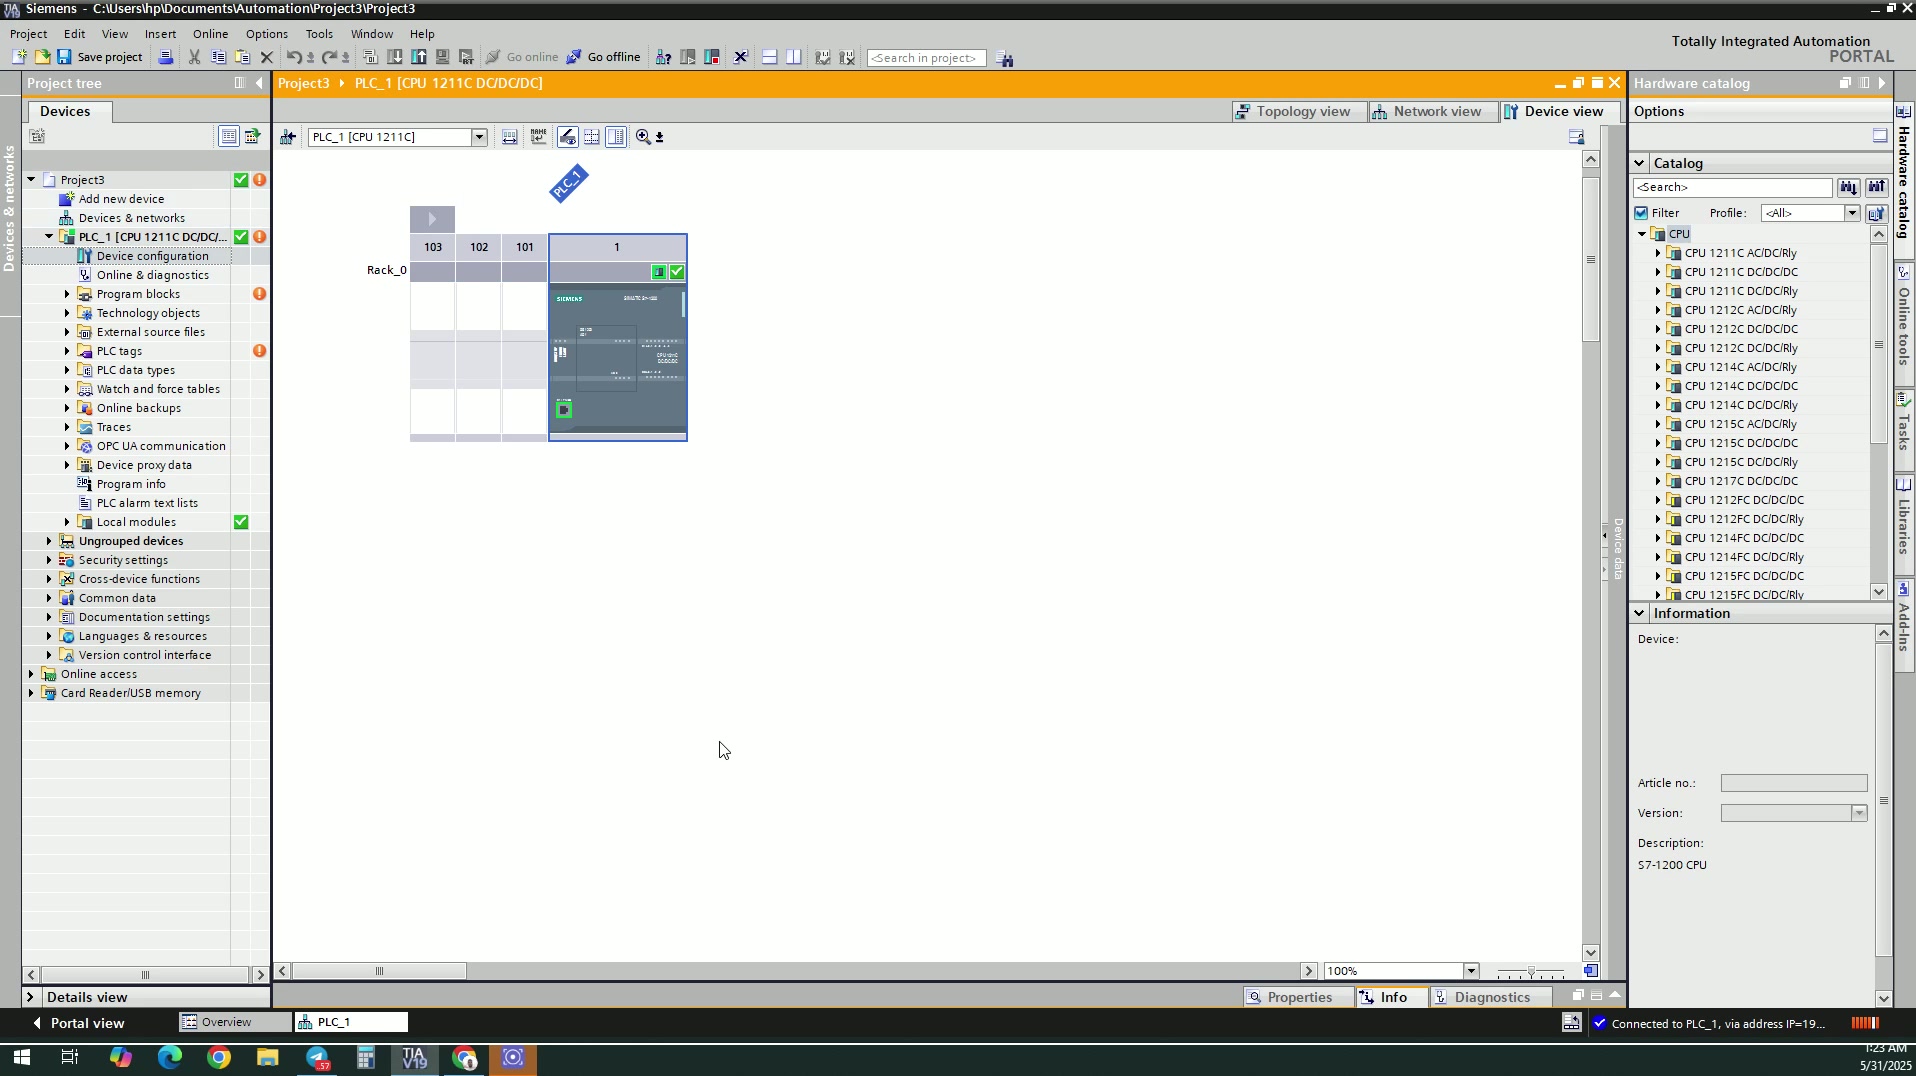Viewport: 1916px width, 1076px height.
Task: Collapse the CPU catalog folder
Action: click(x=1641, y=234)
